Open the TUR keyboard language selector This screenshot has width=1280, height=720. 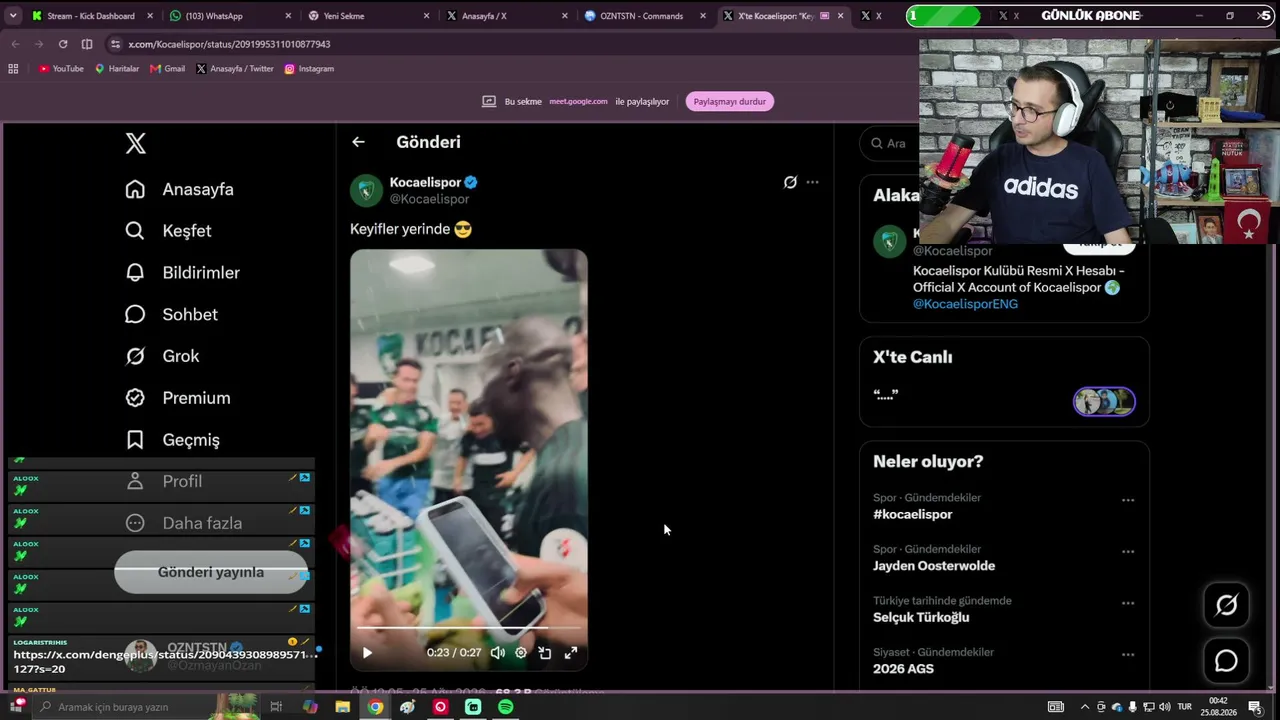point(1185,707)
